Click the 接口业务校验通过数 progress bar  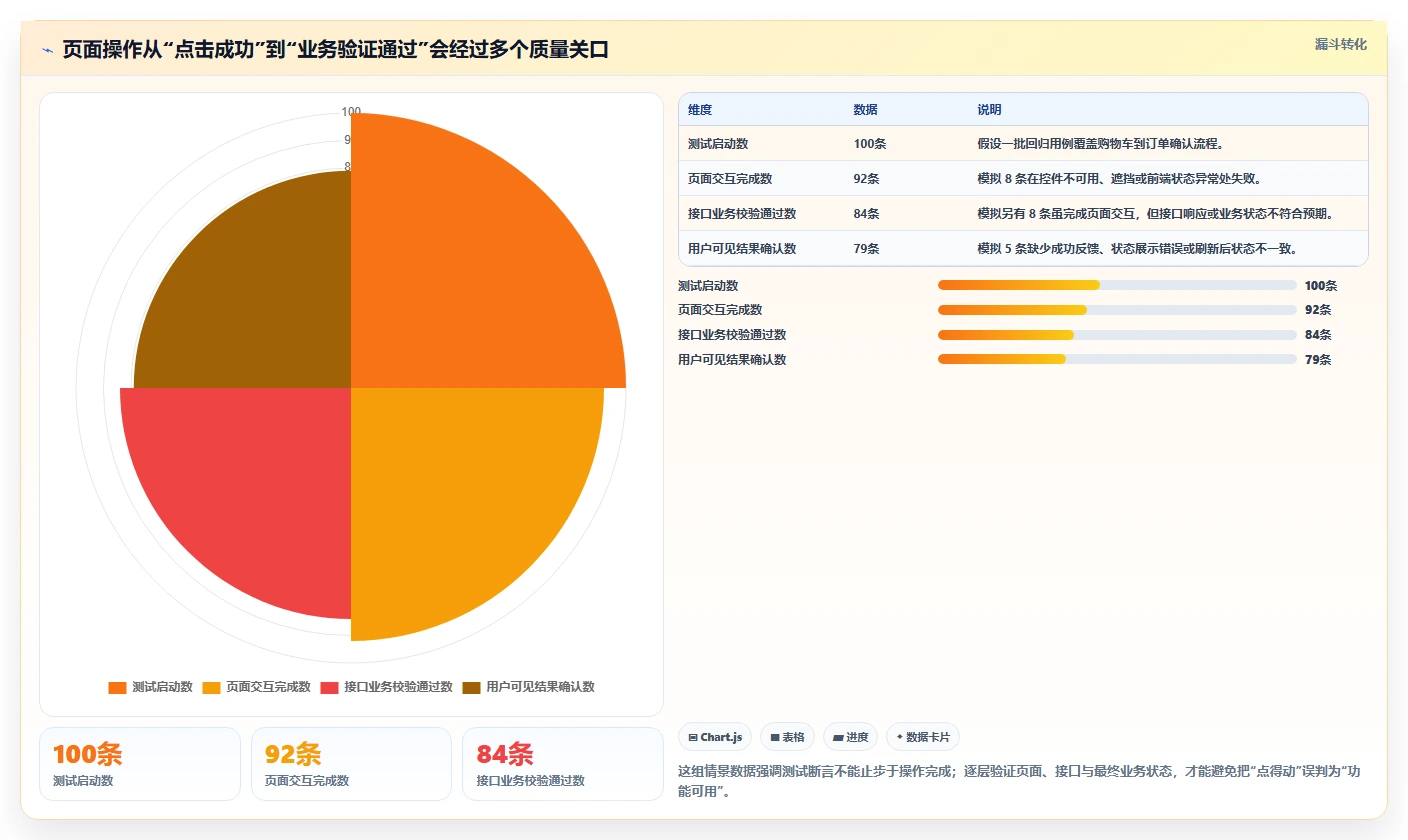coord(1117,335)
